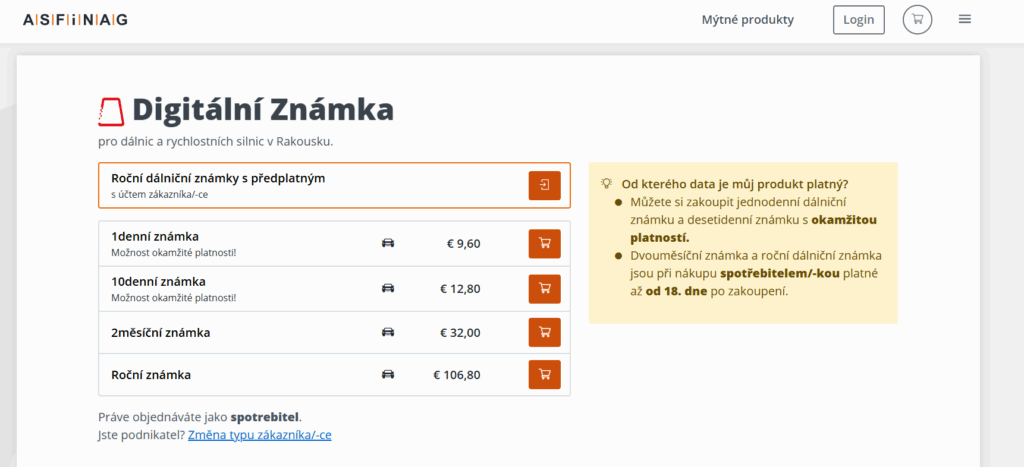
Task: Open the shopping cart icon in header
Action: point(917,20)
